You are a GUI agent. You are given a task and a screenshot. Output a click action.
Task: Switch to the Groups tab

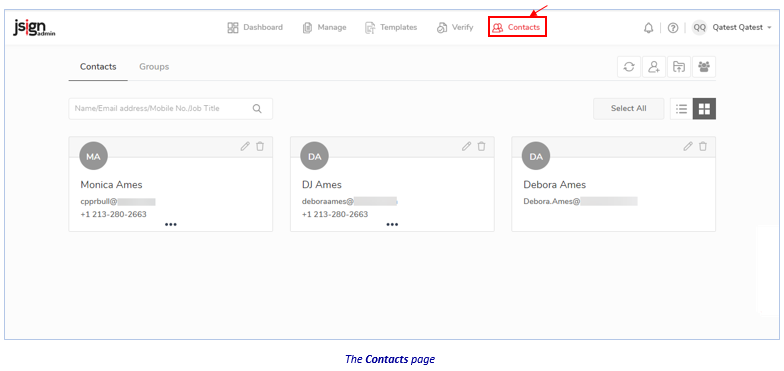154,66
